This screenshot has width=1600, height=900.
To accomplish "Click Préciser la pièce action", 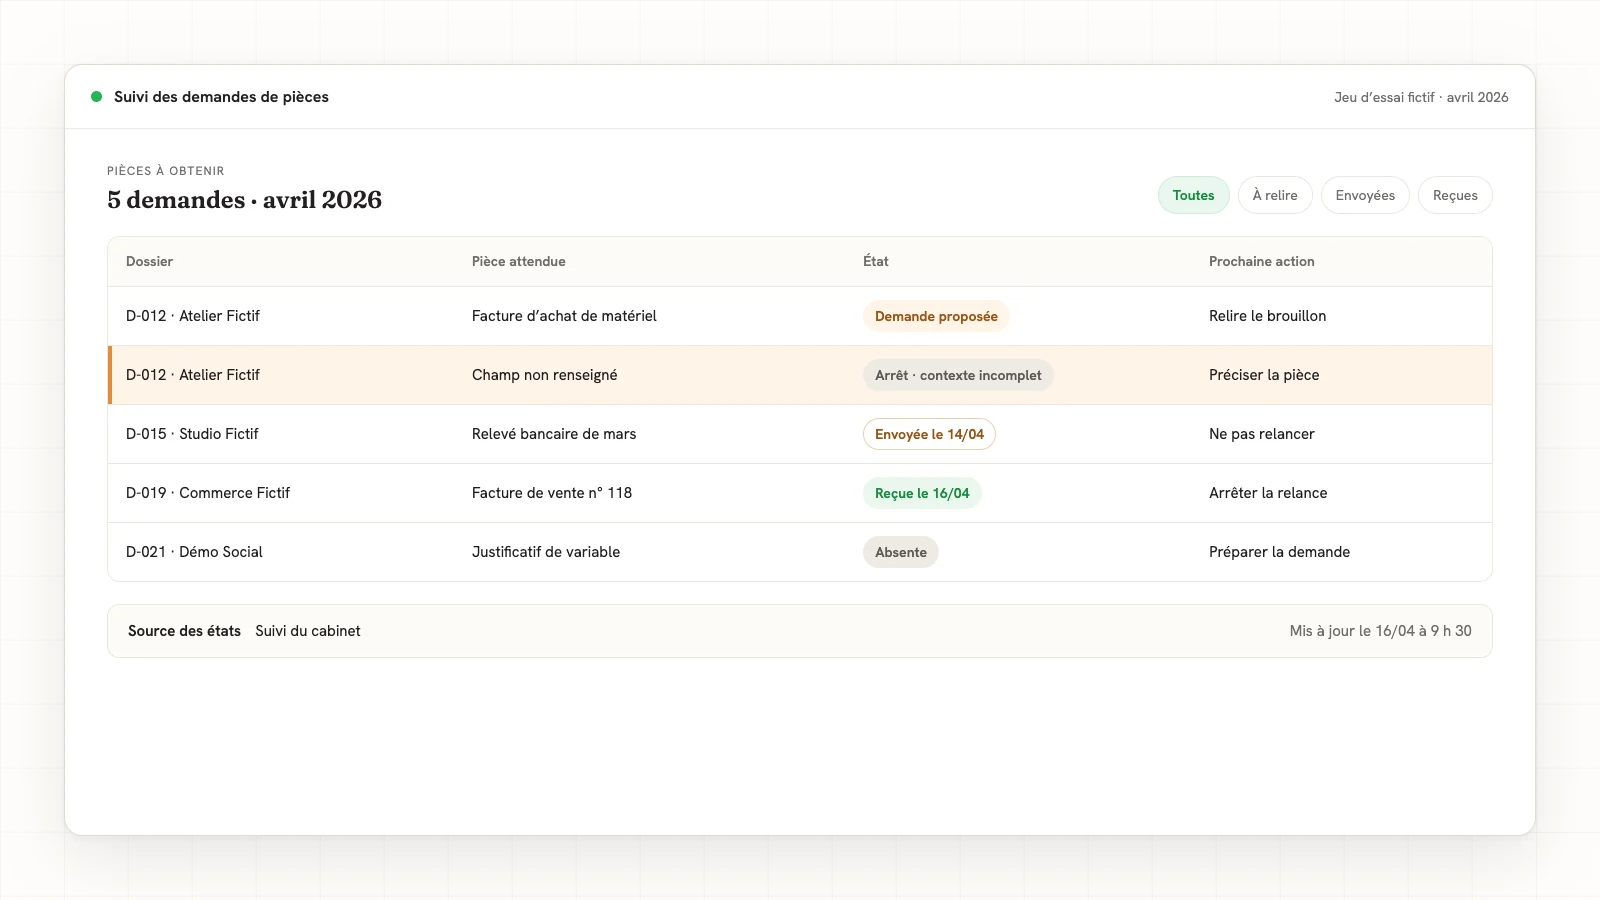I will tap(1264, 375).
